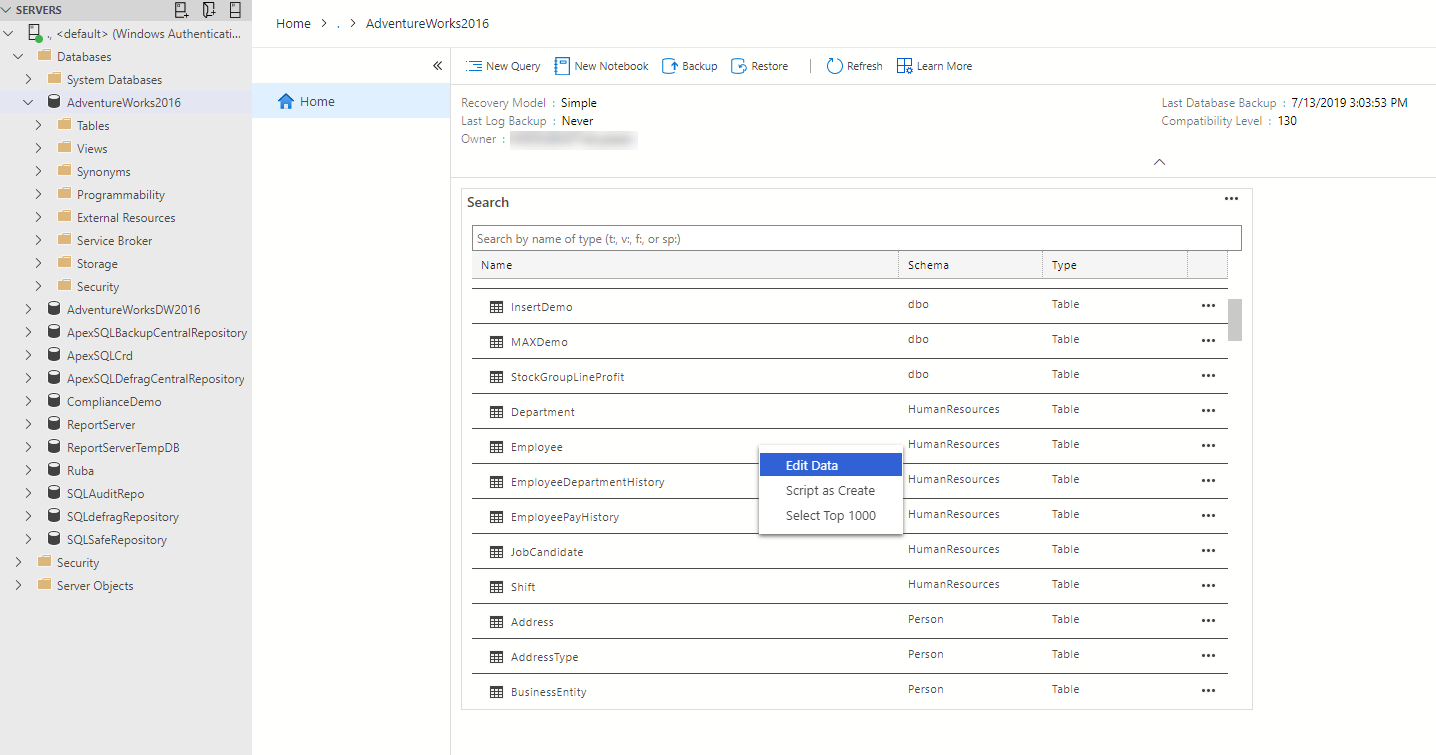Click the search by name input field
This screenshot has width=1436, height=755.
coord(856,238)
